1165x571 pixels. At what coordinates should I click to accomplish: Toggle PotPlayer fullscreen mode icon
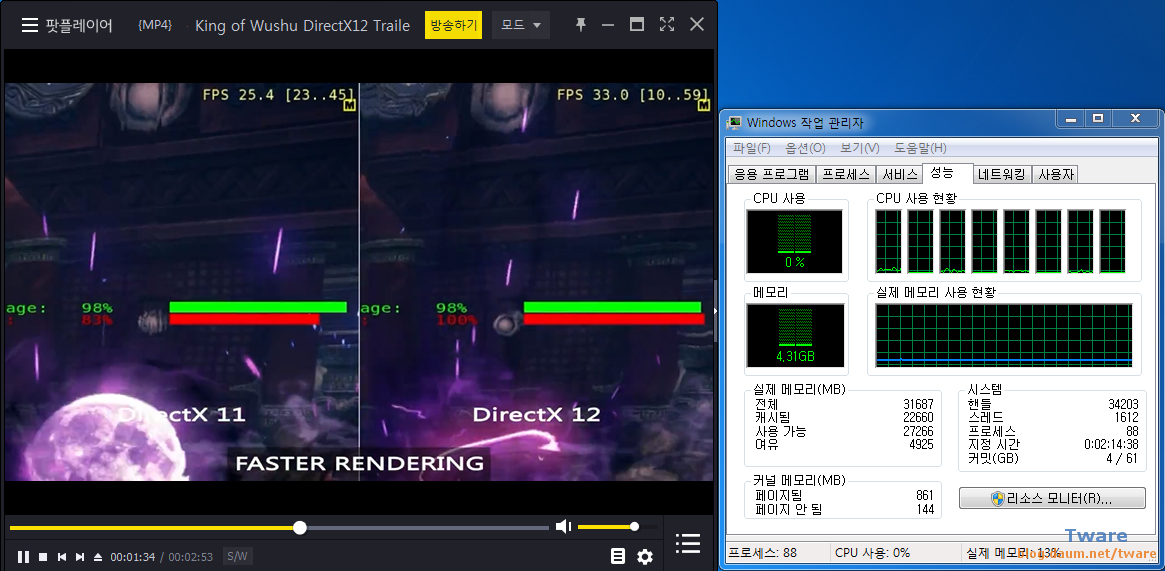pos(666,25)
